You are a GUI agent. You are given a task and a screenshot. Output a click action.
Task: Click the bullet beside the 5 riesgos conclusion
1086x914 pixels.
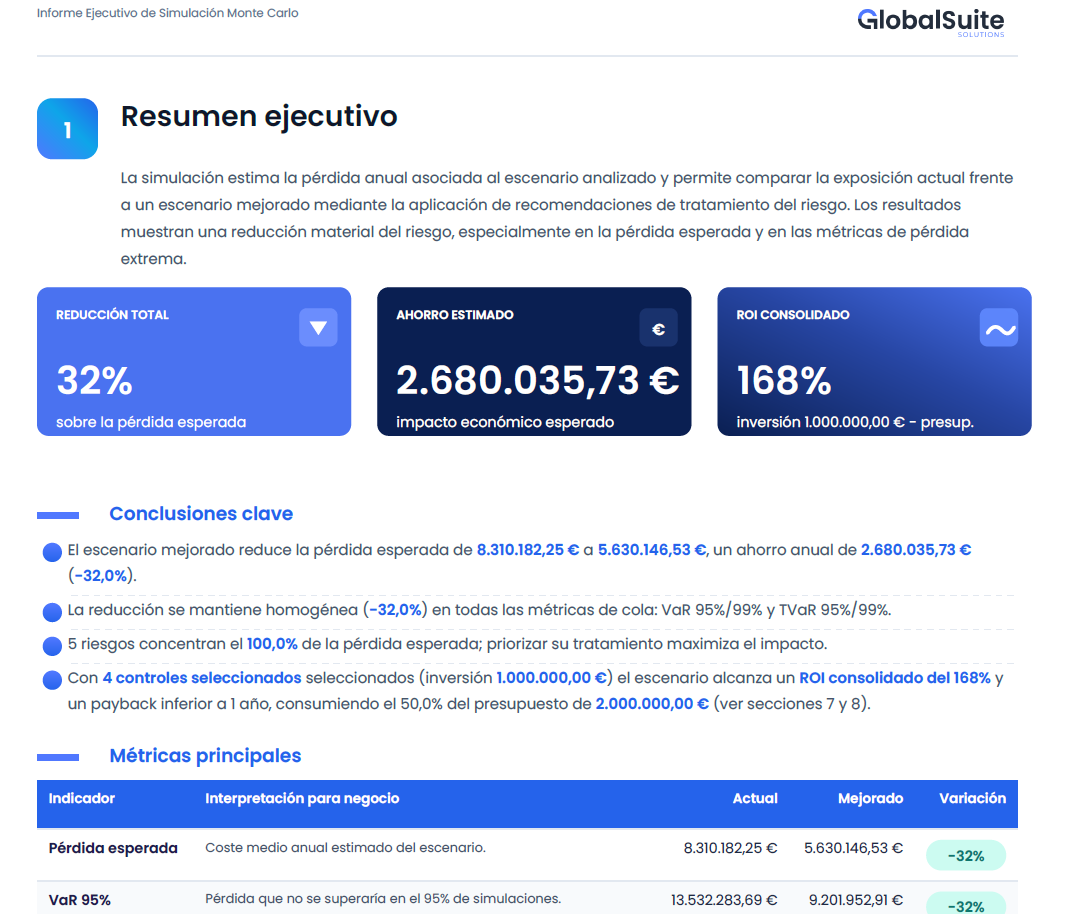point(52,646)
